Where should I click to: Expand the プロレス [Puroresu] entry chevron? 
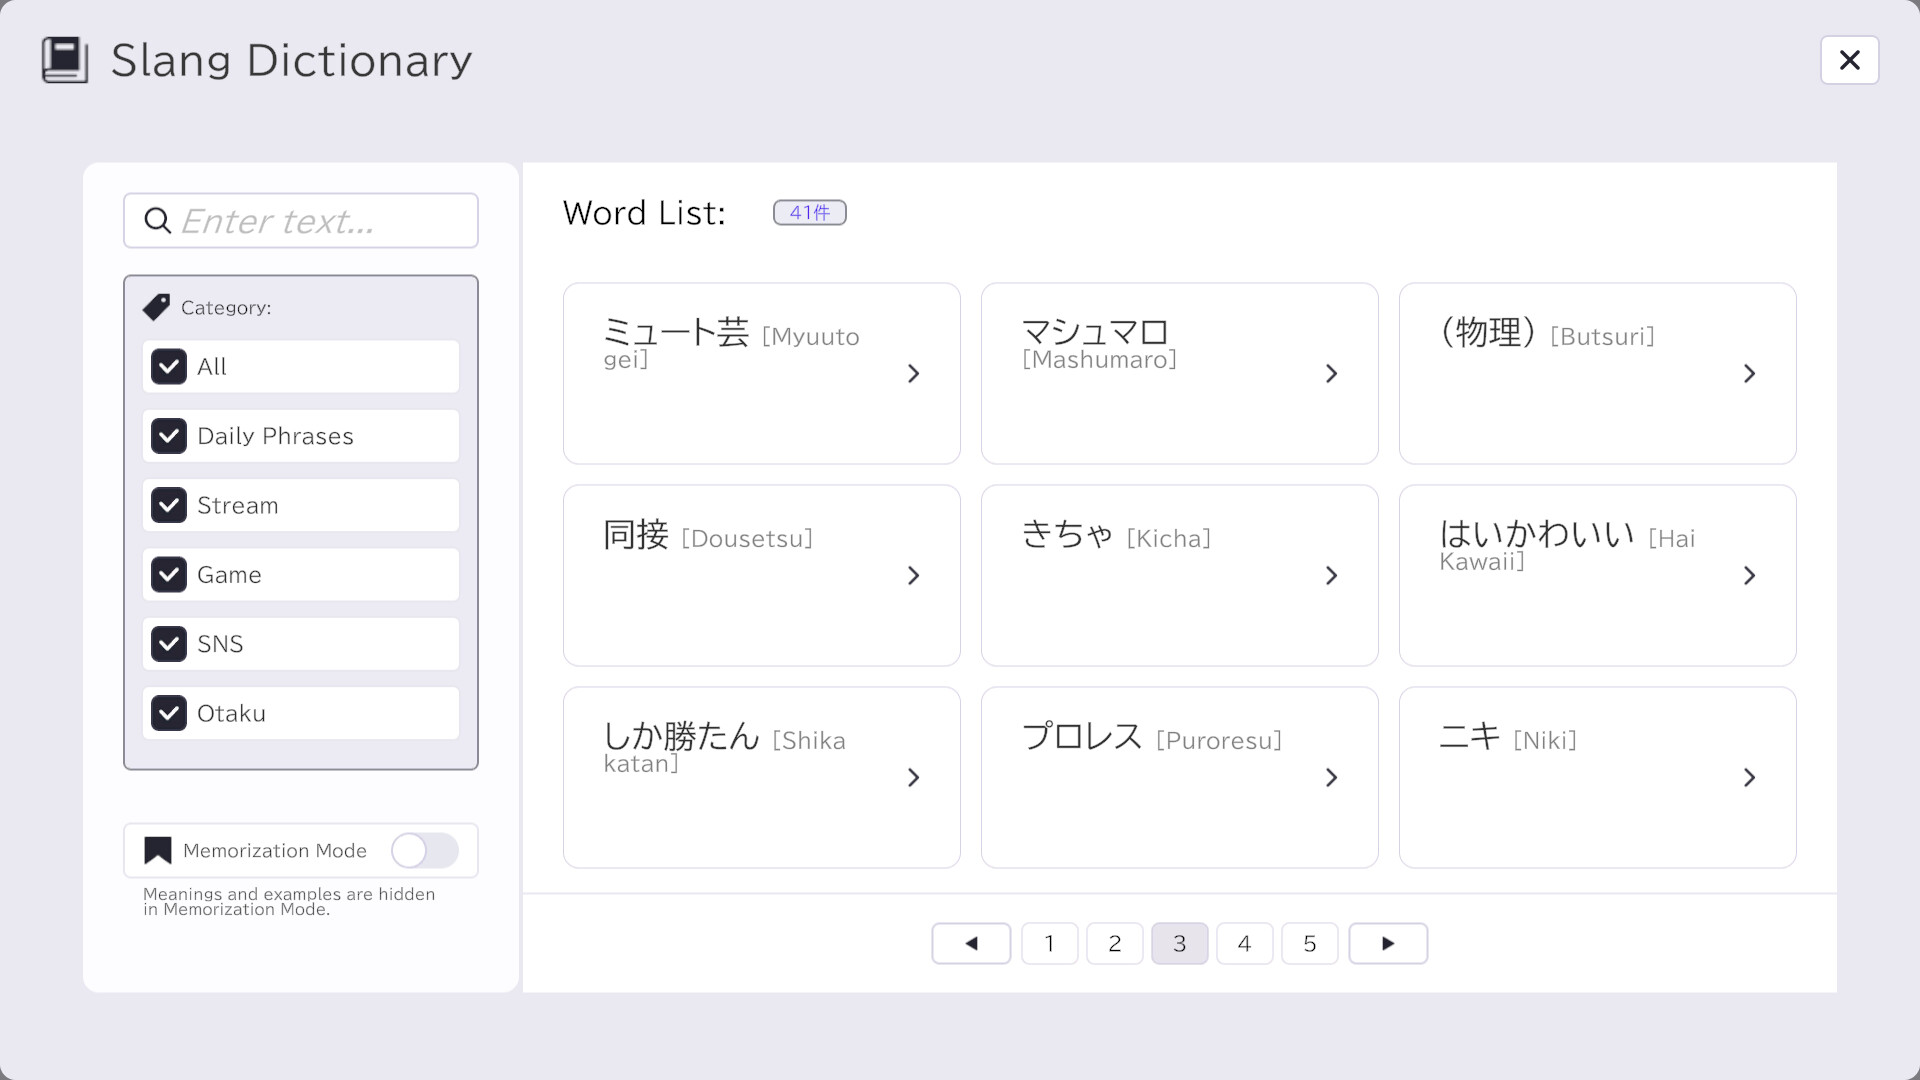pos(1331,778)
